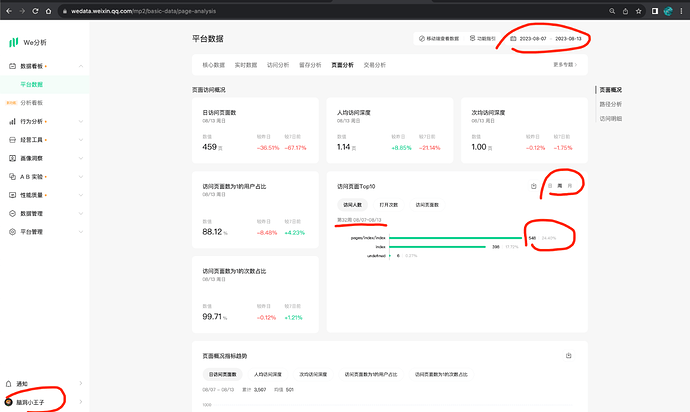
Task: Jump to 访问明细 anchor on right
Action: tap(610, 119)
